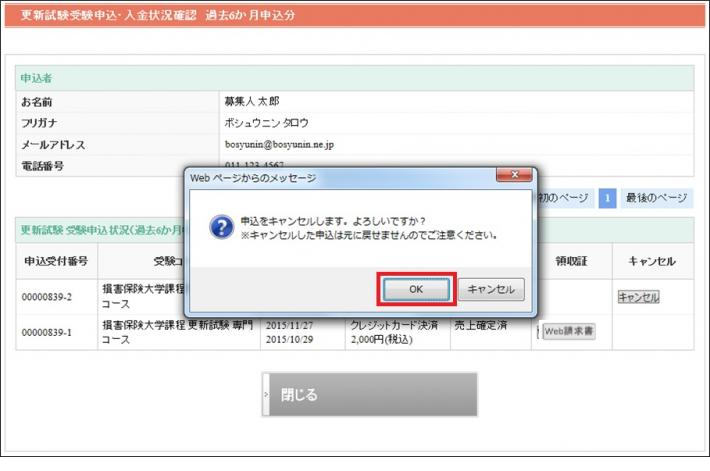Go to 最初のページ in pagination

tap(564, 198)
